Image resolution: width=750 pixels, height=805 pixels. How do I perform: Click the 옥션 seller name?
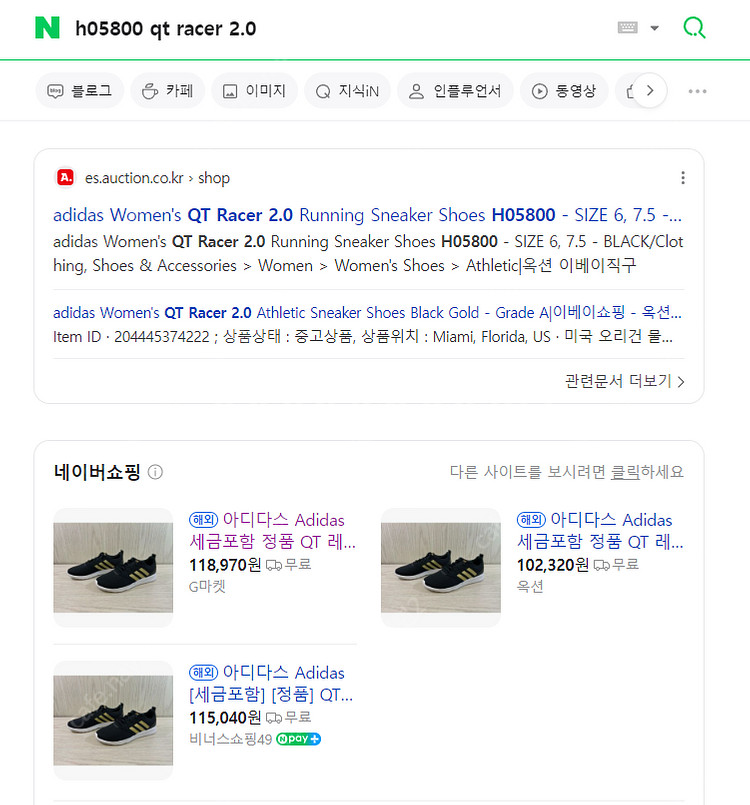530,586
